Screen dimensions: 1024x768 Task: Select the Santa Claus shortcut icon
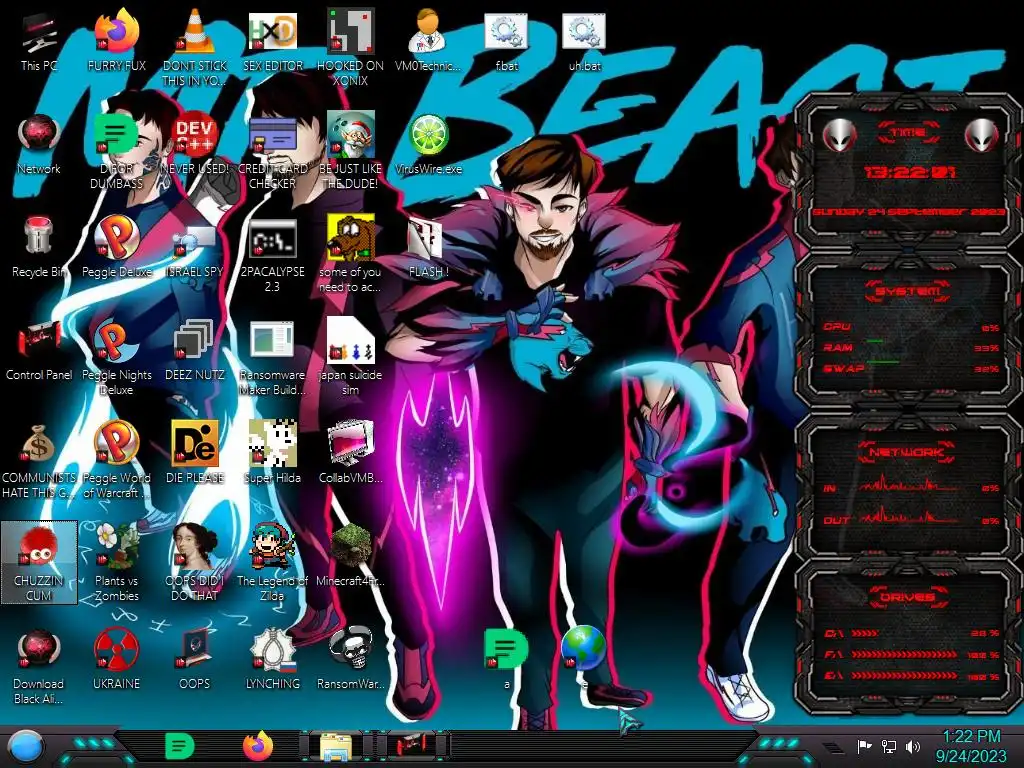point(350,135)
